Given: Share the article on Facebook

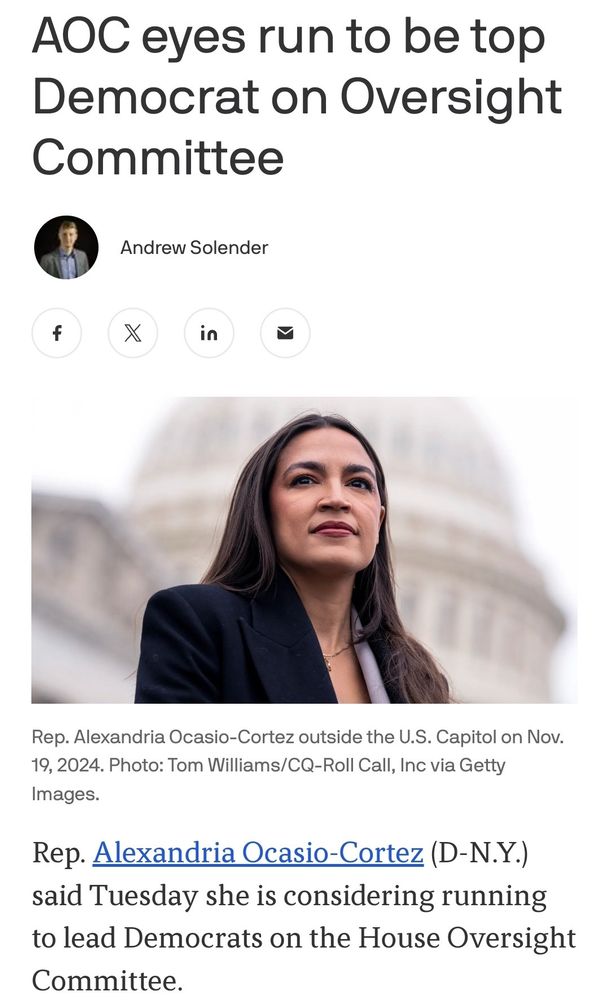Looking at the screenshot, I should (x=57, y=332).
